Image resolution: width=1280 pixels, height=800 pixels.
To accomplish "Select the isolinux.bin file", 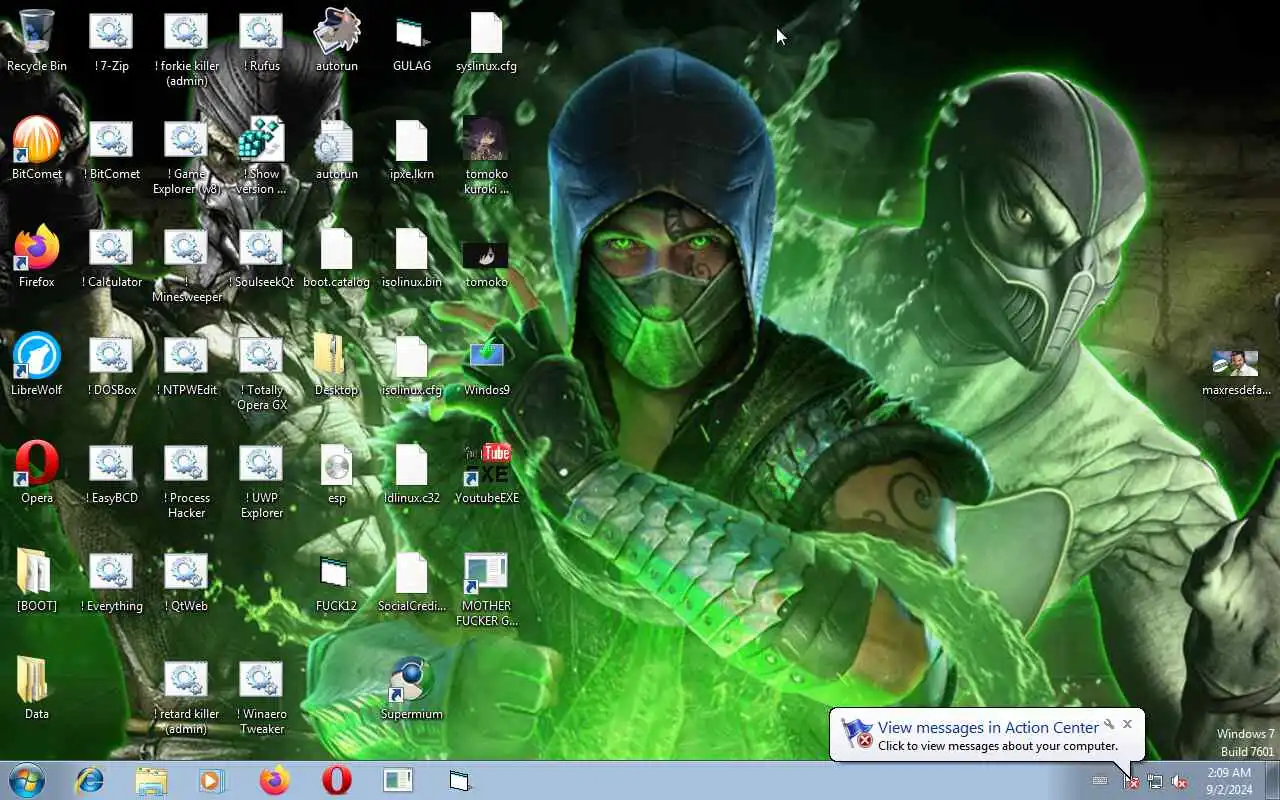I will coord(412,257).
